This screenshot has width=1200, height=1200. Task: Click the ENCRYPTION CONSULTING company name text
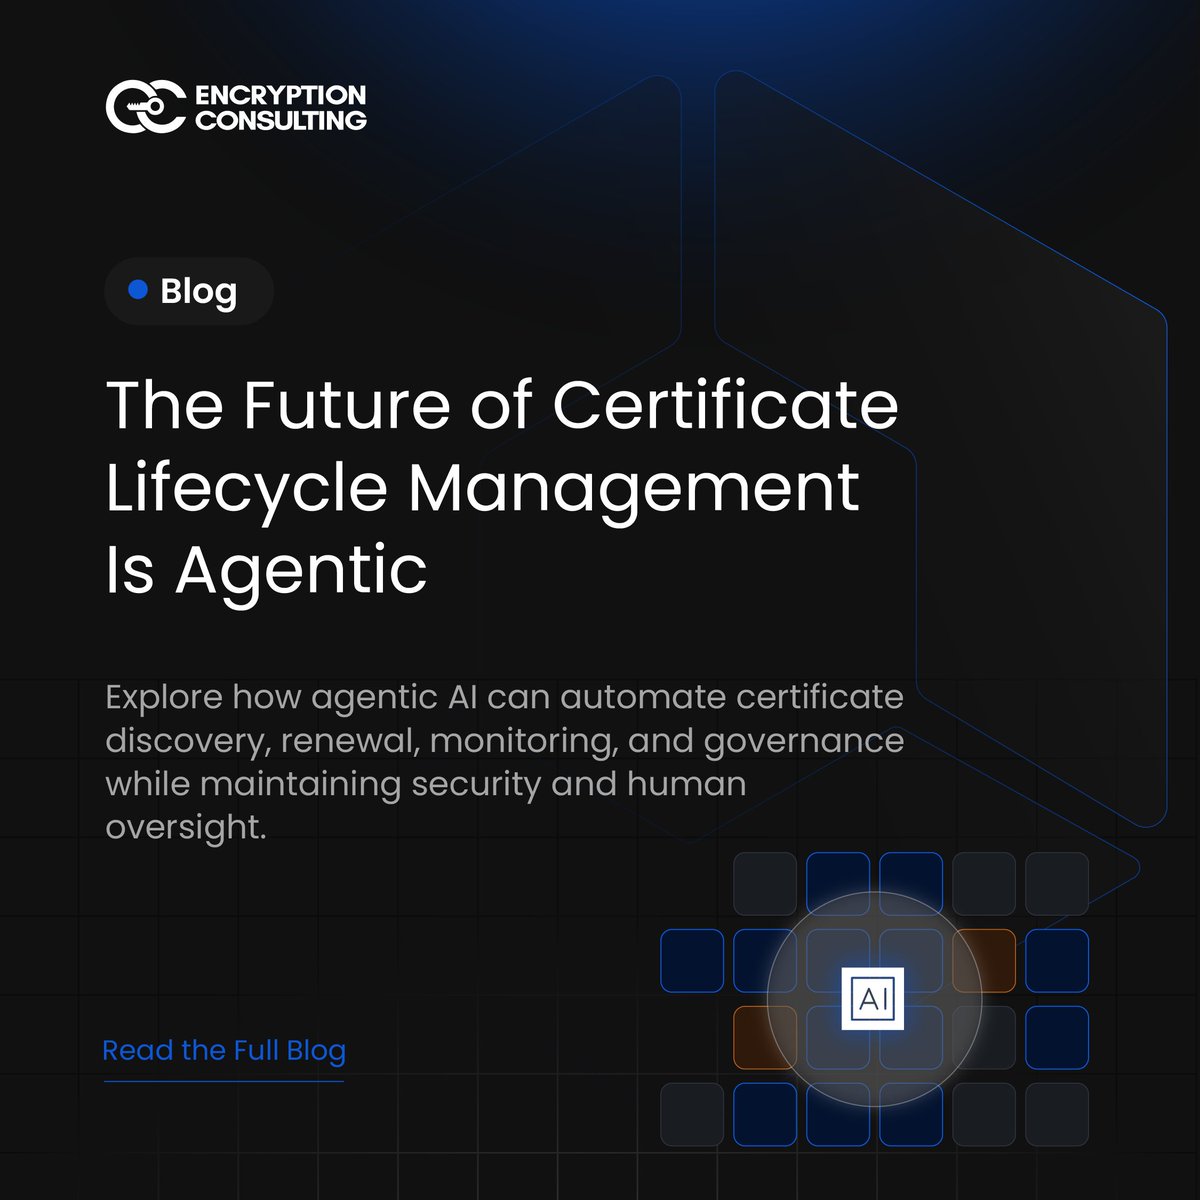[281, 107]
